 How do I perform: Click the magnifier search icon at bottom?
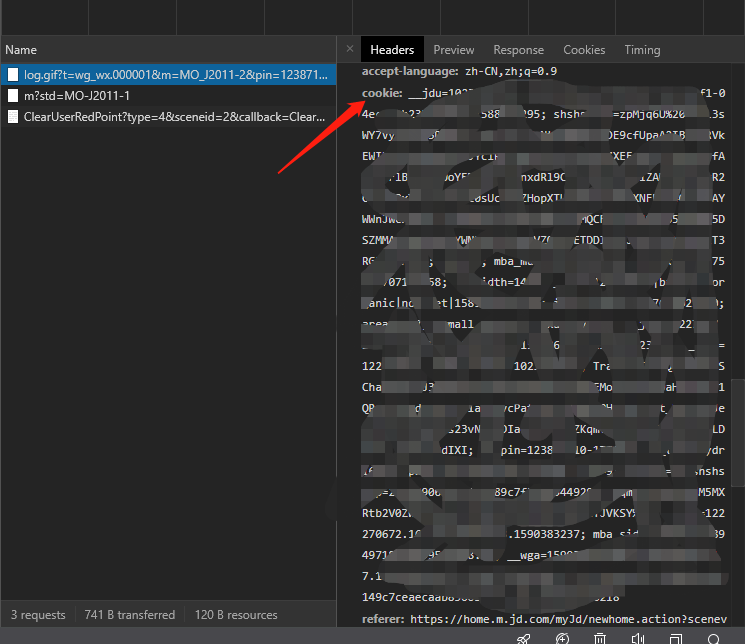pyautogui.click(x=714, y=638)
